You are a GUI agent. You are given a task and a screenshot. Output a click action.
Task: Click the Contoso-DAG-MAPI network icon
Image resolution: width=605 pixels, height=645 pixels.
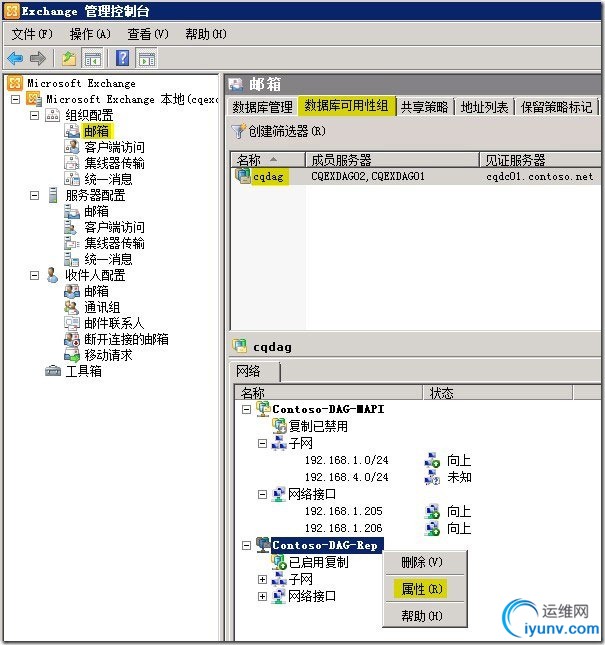tap(263, 409)
